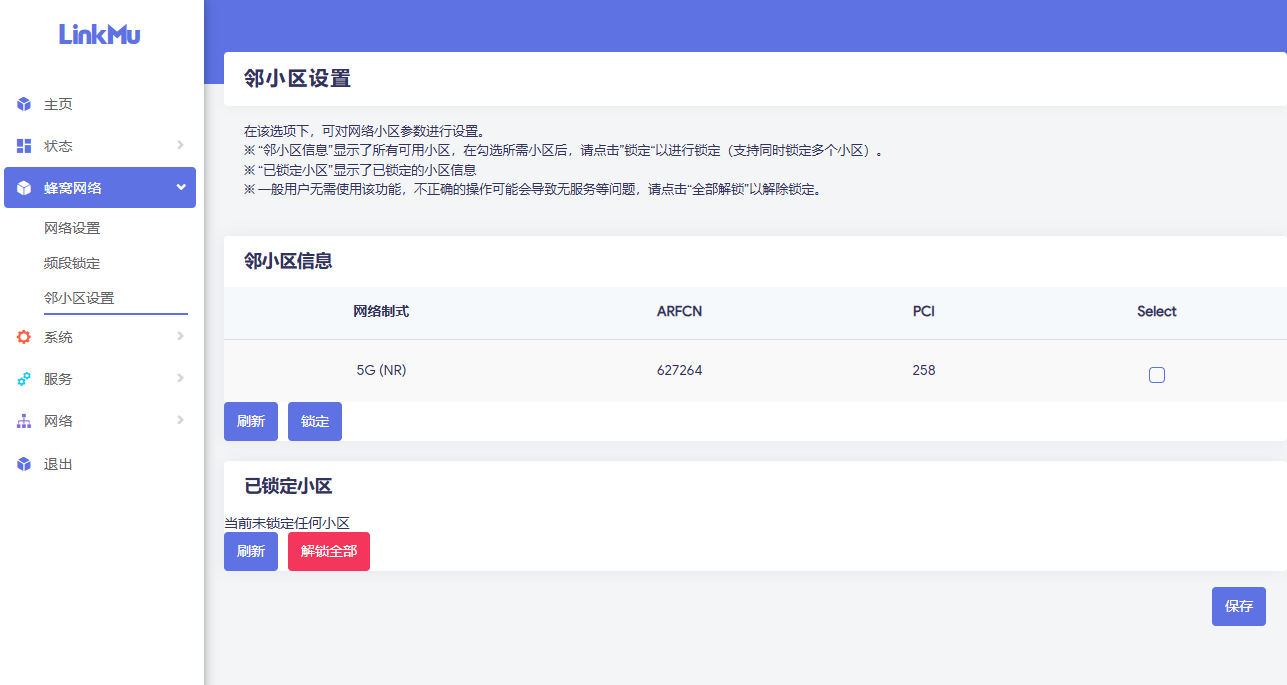Viewport: 1287px width, 685px height.
Task: Select the 邻小区设置 submenu item
Action: [79, 298]
